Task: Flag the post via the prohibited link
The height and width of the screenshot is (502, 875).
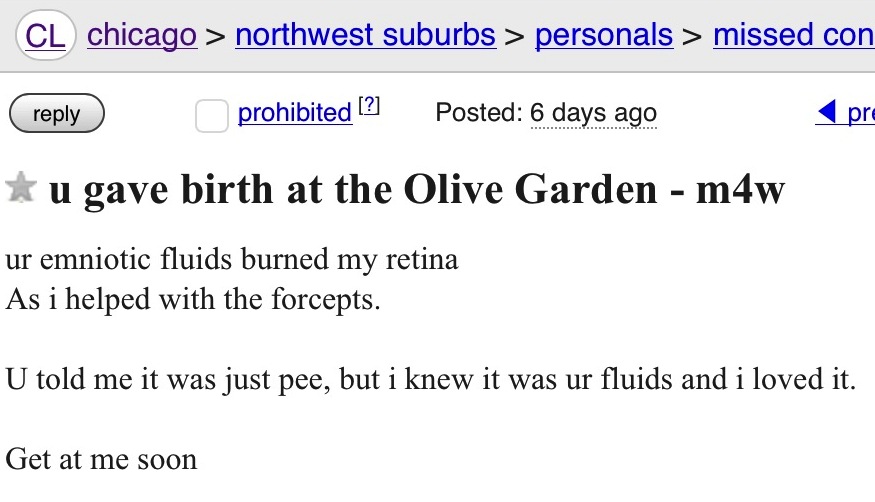Action: click(295, 113)
